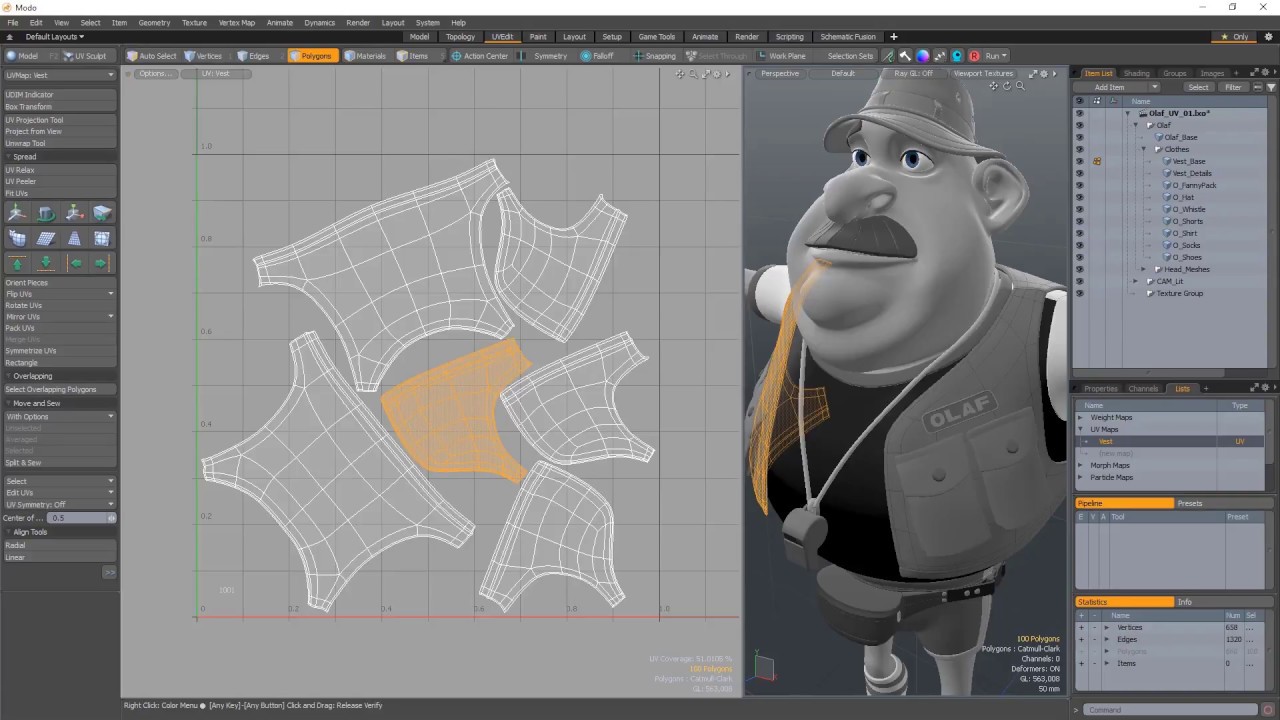Click the red record button beside the Command field
The width and height of the screenshot is (1280, 720).
point(1268,710)
